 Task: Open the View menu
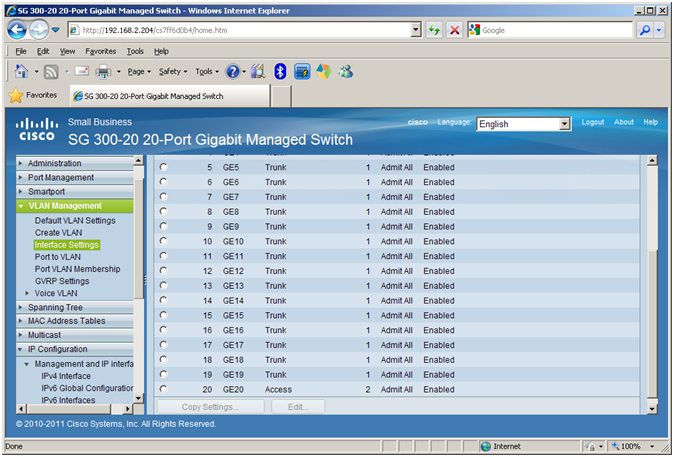tap(67, 51)
